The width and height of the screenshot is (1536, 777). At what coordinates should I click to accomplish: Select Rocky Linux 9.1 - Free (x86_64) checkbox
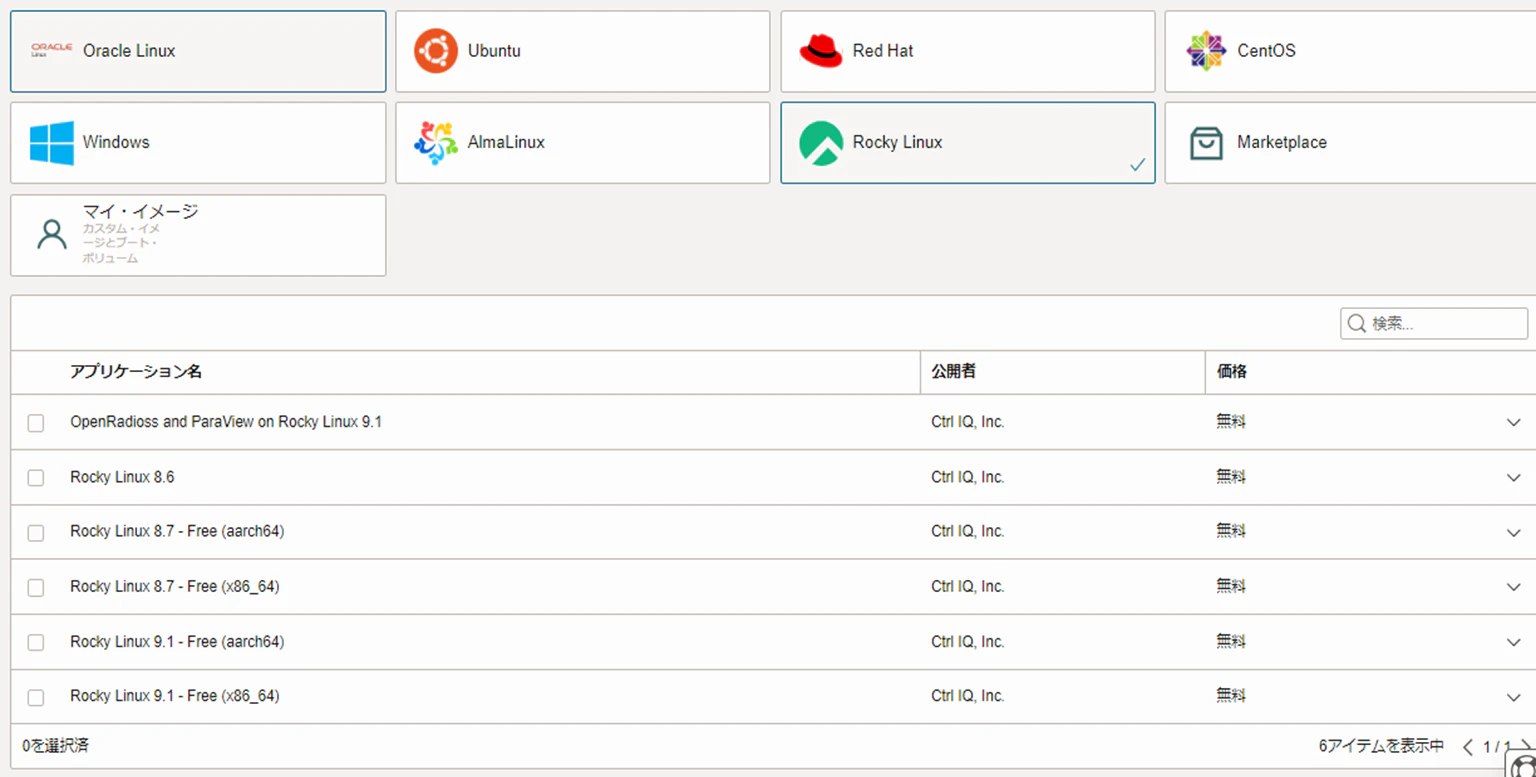coord(36,697)
